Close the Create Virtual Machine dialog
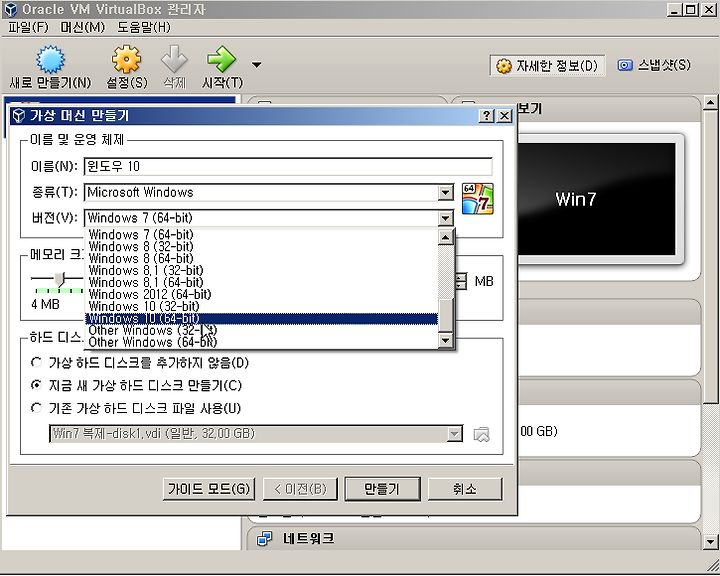This screenshot has height=576, width=720. coord(505,116)
